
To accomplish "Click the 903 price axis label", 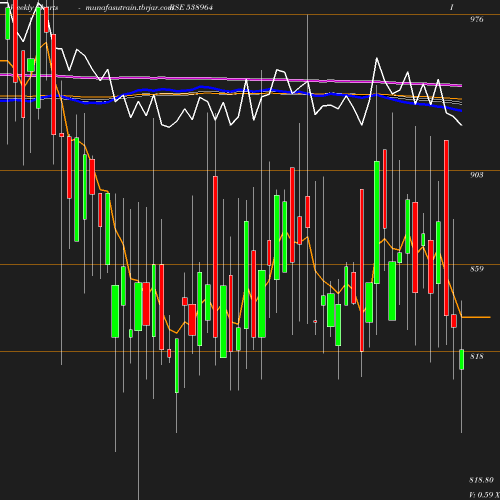I will pyautogui.click(x=476, y=175).
